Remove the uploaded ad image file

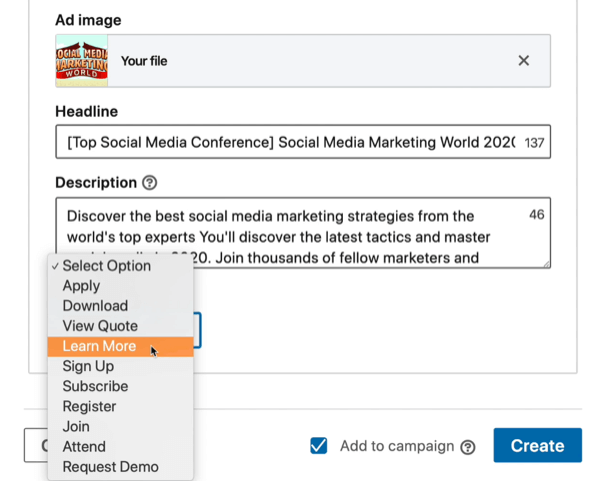[523, 60]
